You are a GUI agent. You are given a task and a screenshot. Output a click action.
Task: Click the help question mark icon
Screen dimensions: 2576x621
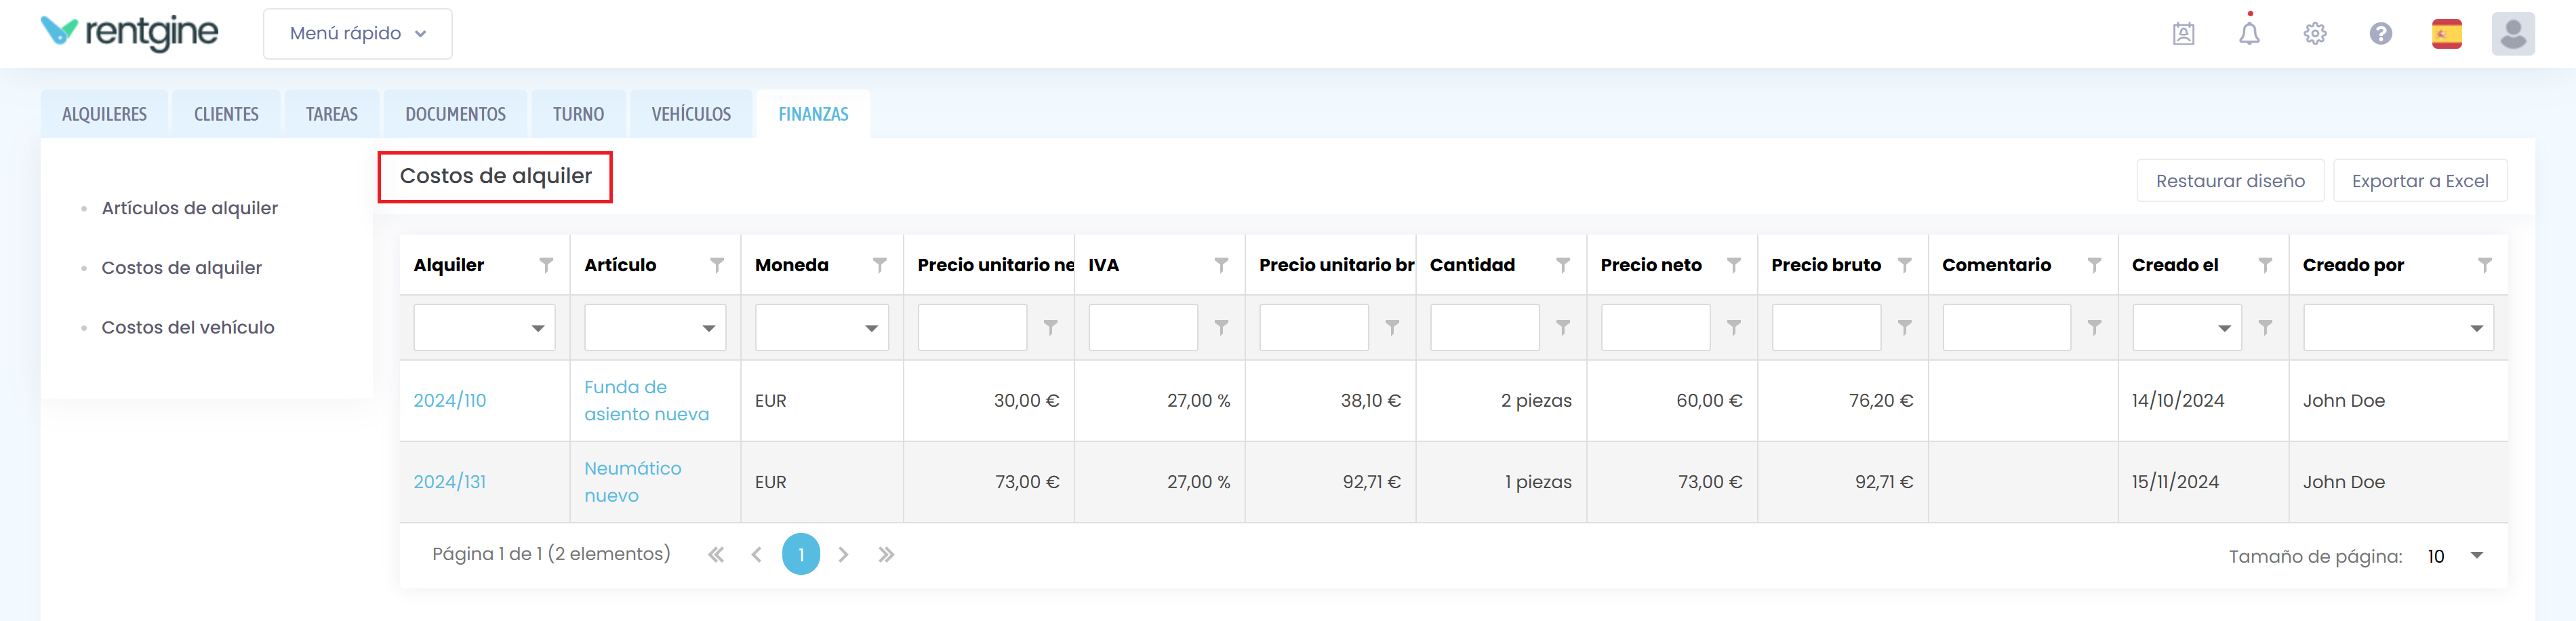[x=2380, y=34]
